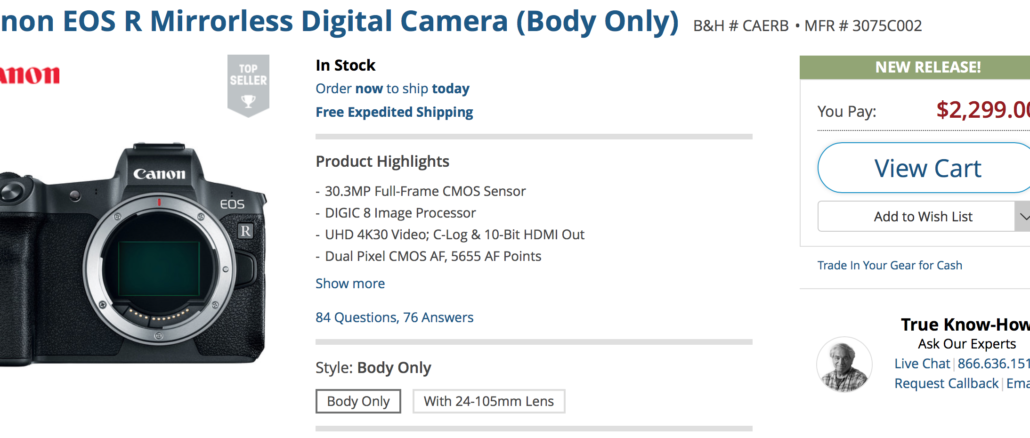Open the Canon EOS R product image
The width and height of the screenshot is (1030, 438).
(132, 251)
